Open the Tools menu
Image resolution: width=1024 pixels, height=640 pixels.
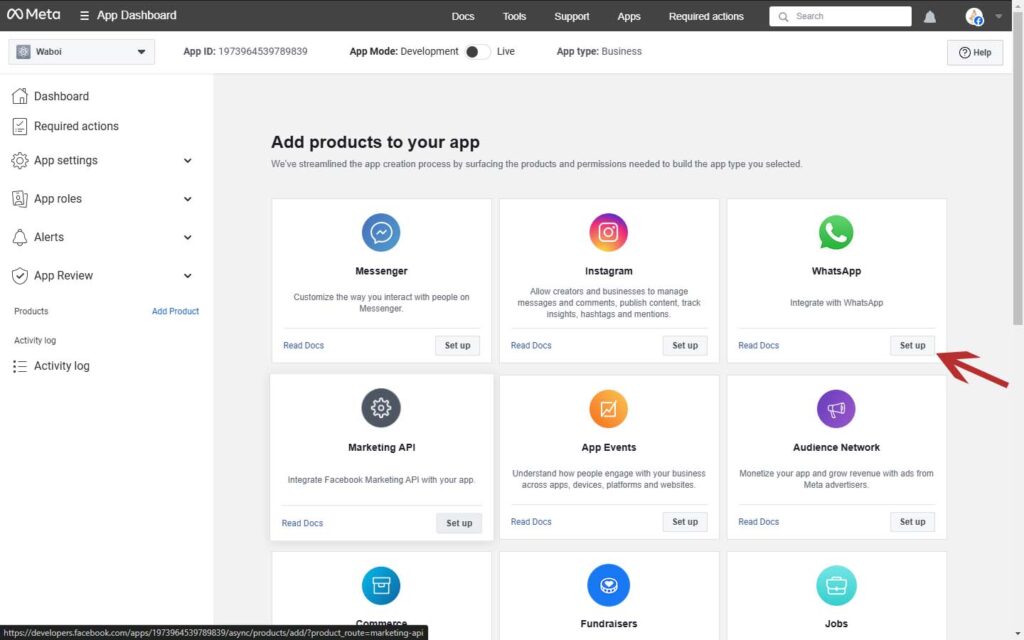tap(514, 16)
